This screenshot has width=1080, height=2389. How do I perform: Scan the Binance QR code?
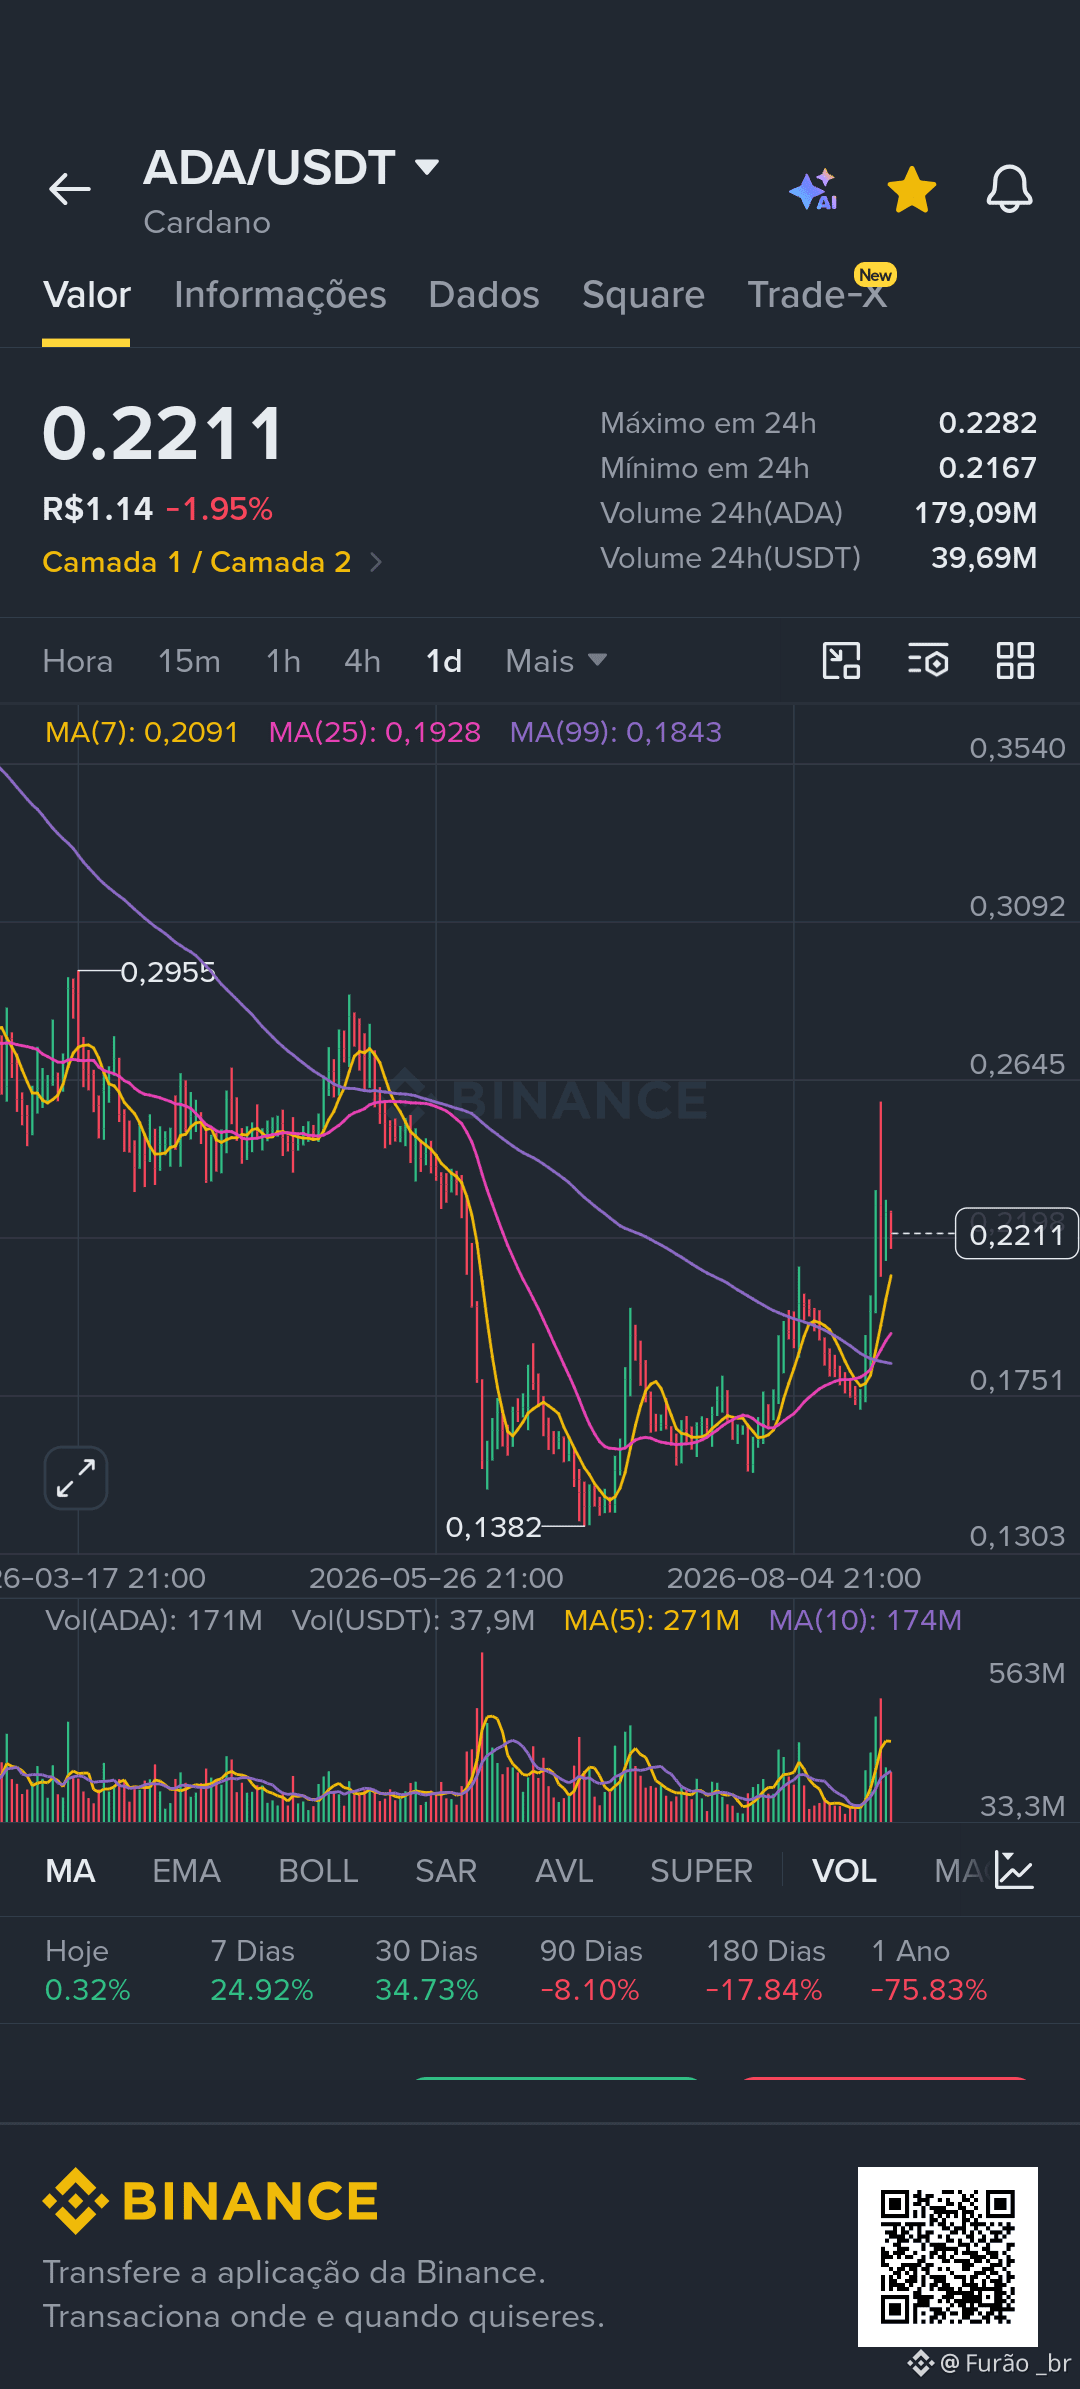pos(948,2257)
